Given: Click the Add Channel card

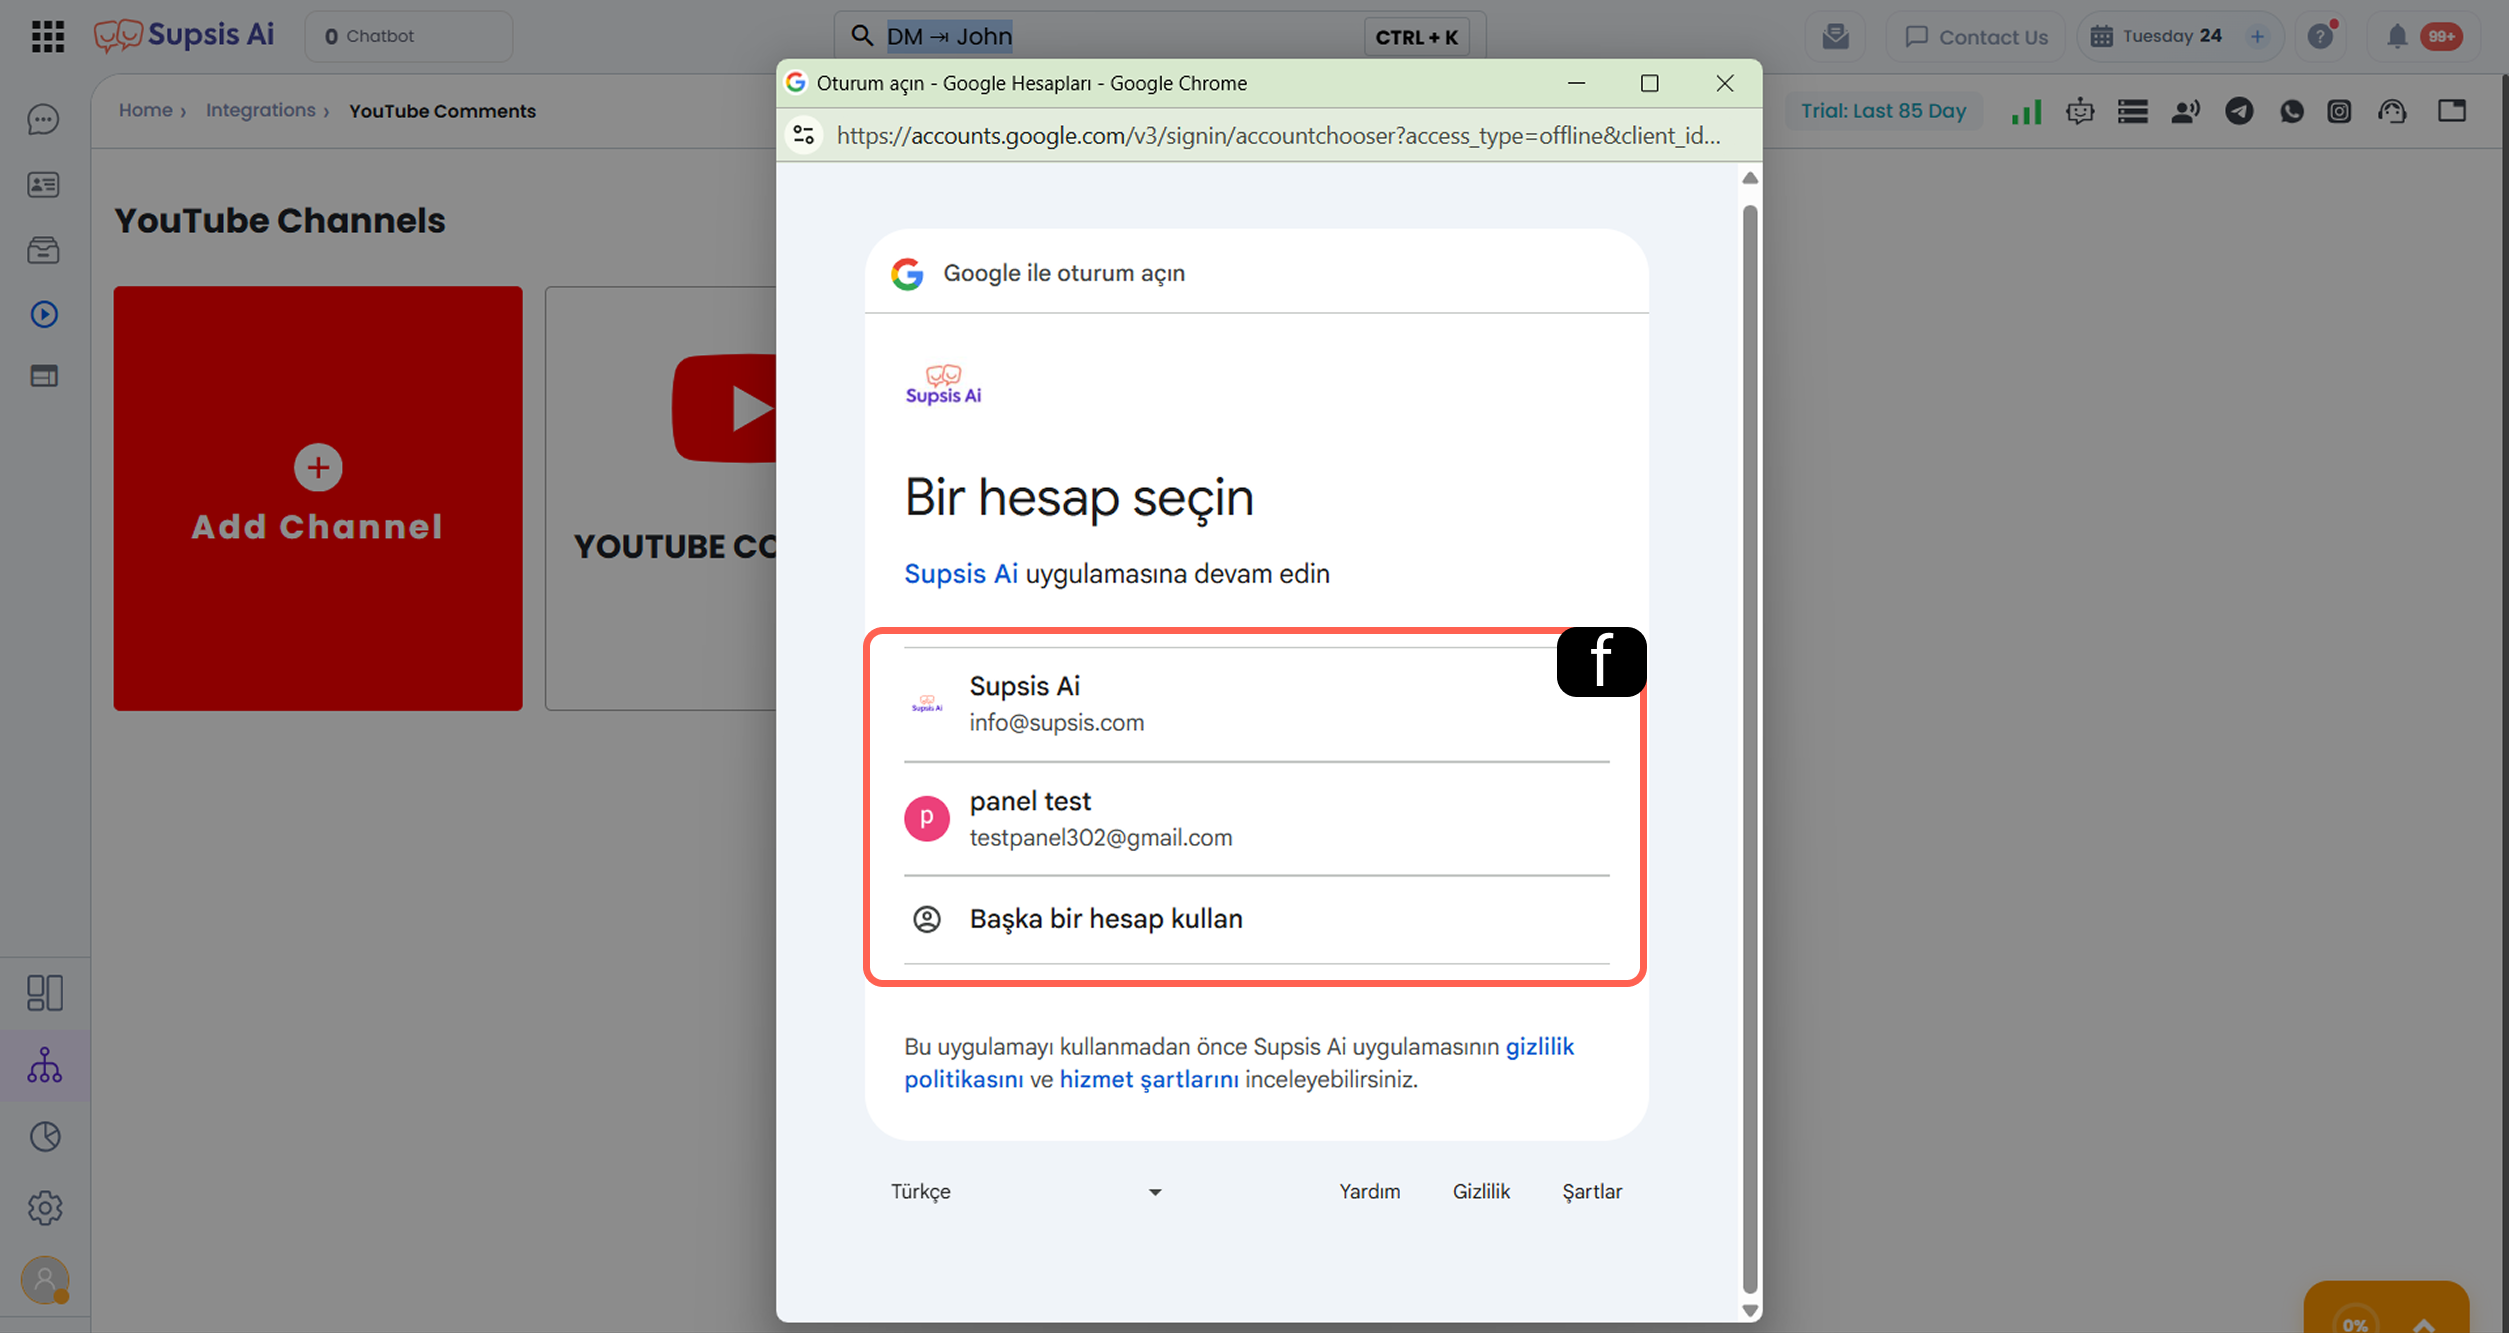Looking at the screenshot, I should [318, 498].
